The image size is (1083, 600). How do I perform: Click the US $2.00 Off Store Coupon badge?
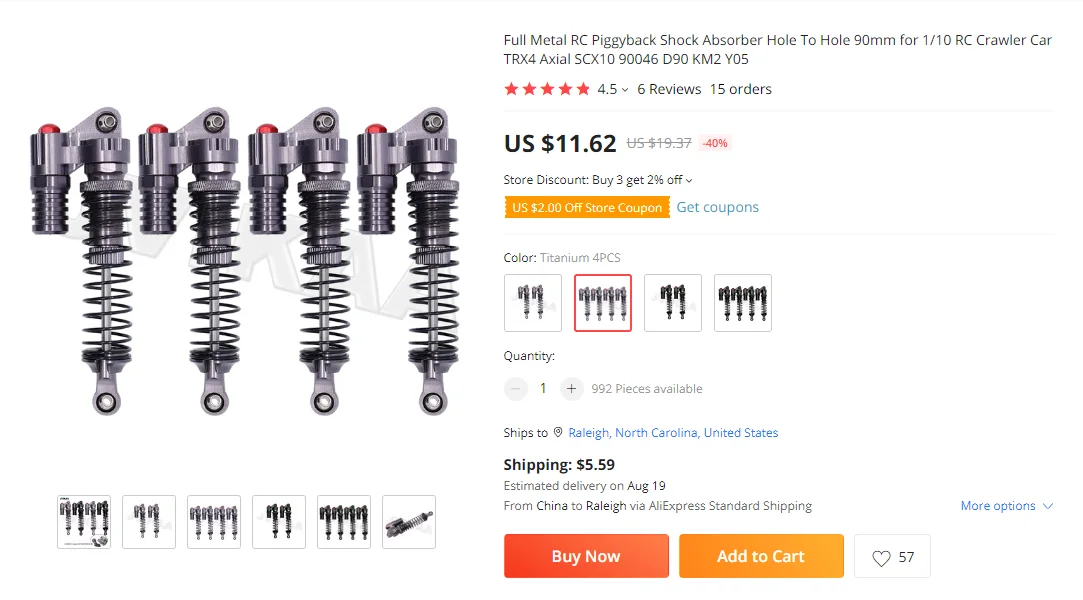point(587,207)
